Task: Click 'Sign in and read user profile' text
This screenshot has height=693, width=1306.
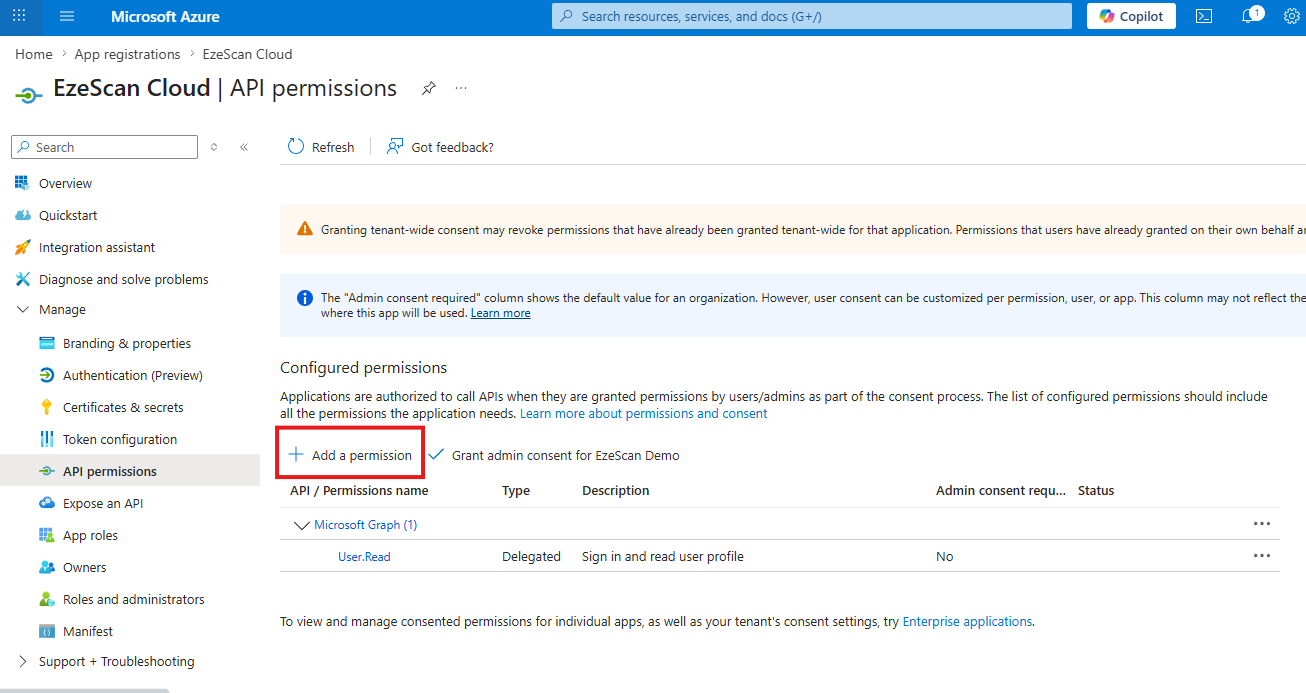Action: tap(663, 557)
